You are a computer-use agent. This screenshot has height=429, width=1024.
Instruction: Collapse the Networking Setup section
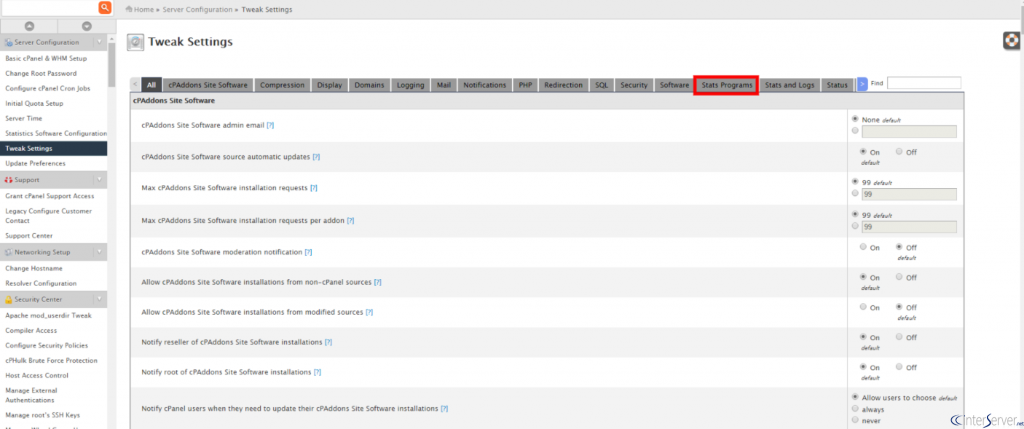[x=99, y=252]
